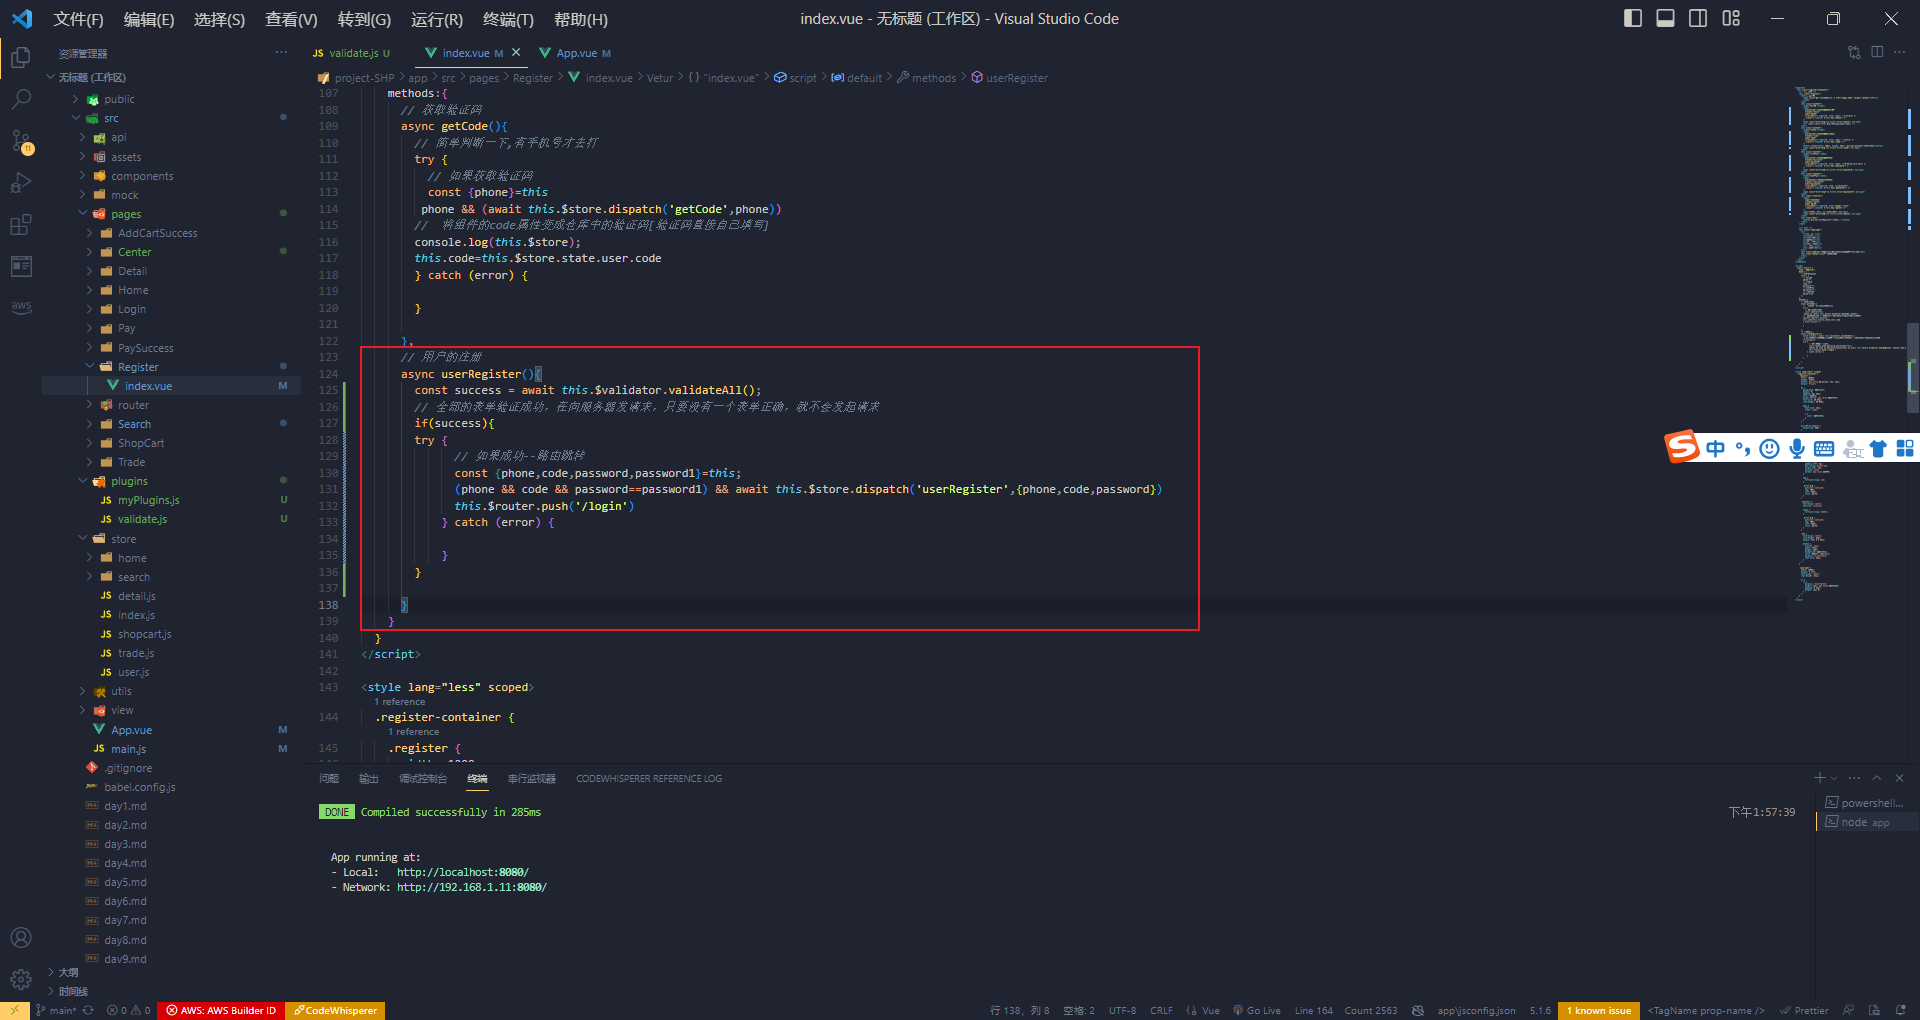1920x1020 pixels.
Task: Toggle the bottom panel visibility
Action: [x=1665, y=18]
